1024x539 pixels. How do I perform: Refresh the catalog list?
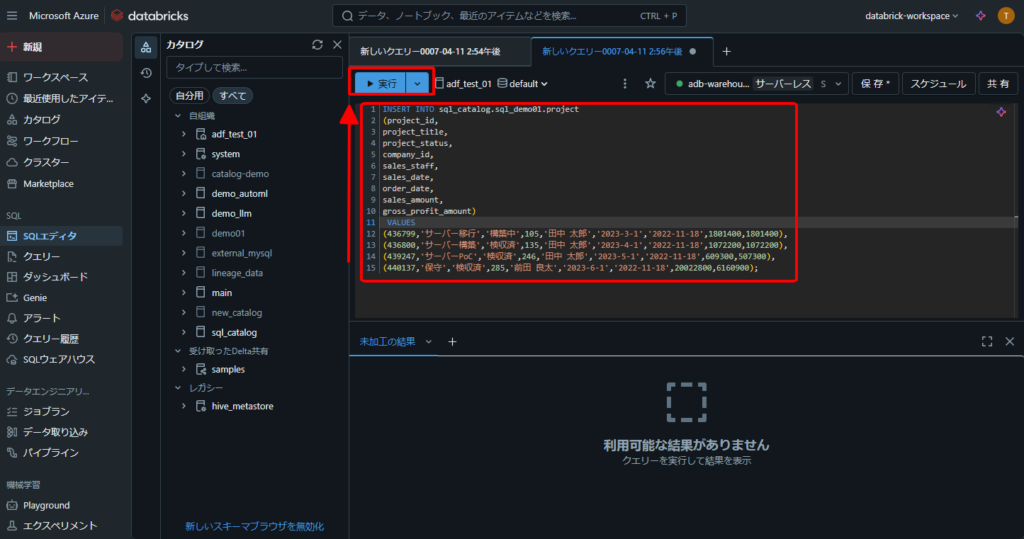[x=317, y=44]
